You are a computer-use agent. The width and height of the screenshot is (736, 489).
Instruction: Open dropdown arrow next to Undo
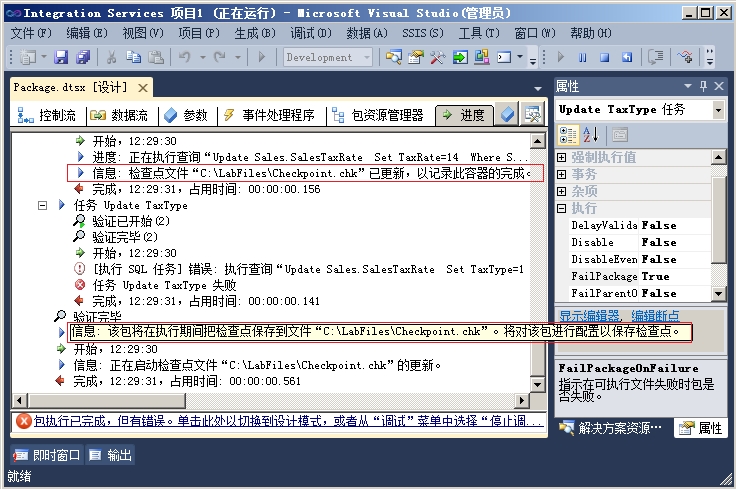[203, 57]
